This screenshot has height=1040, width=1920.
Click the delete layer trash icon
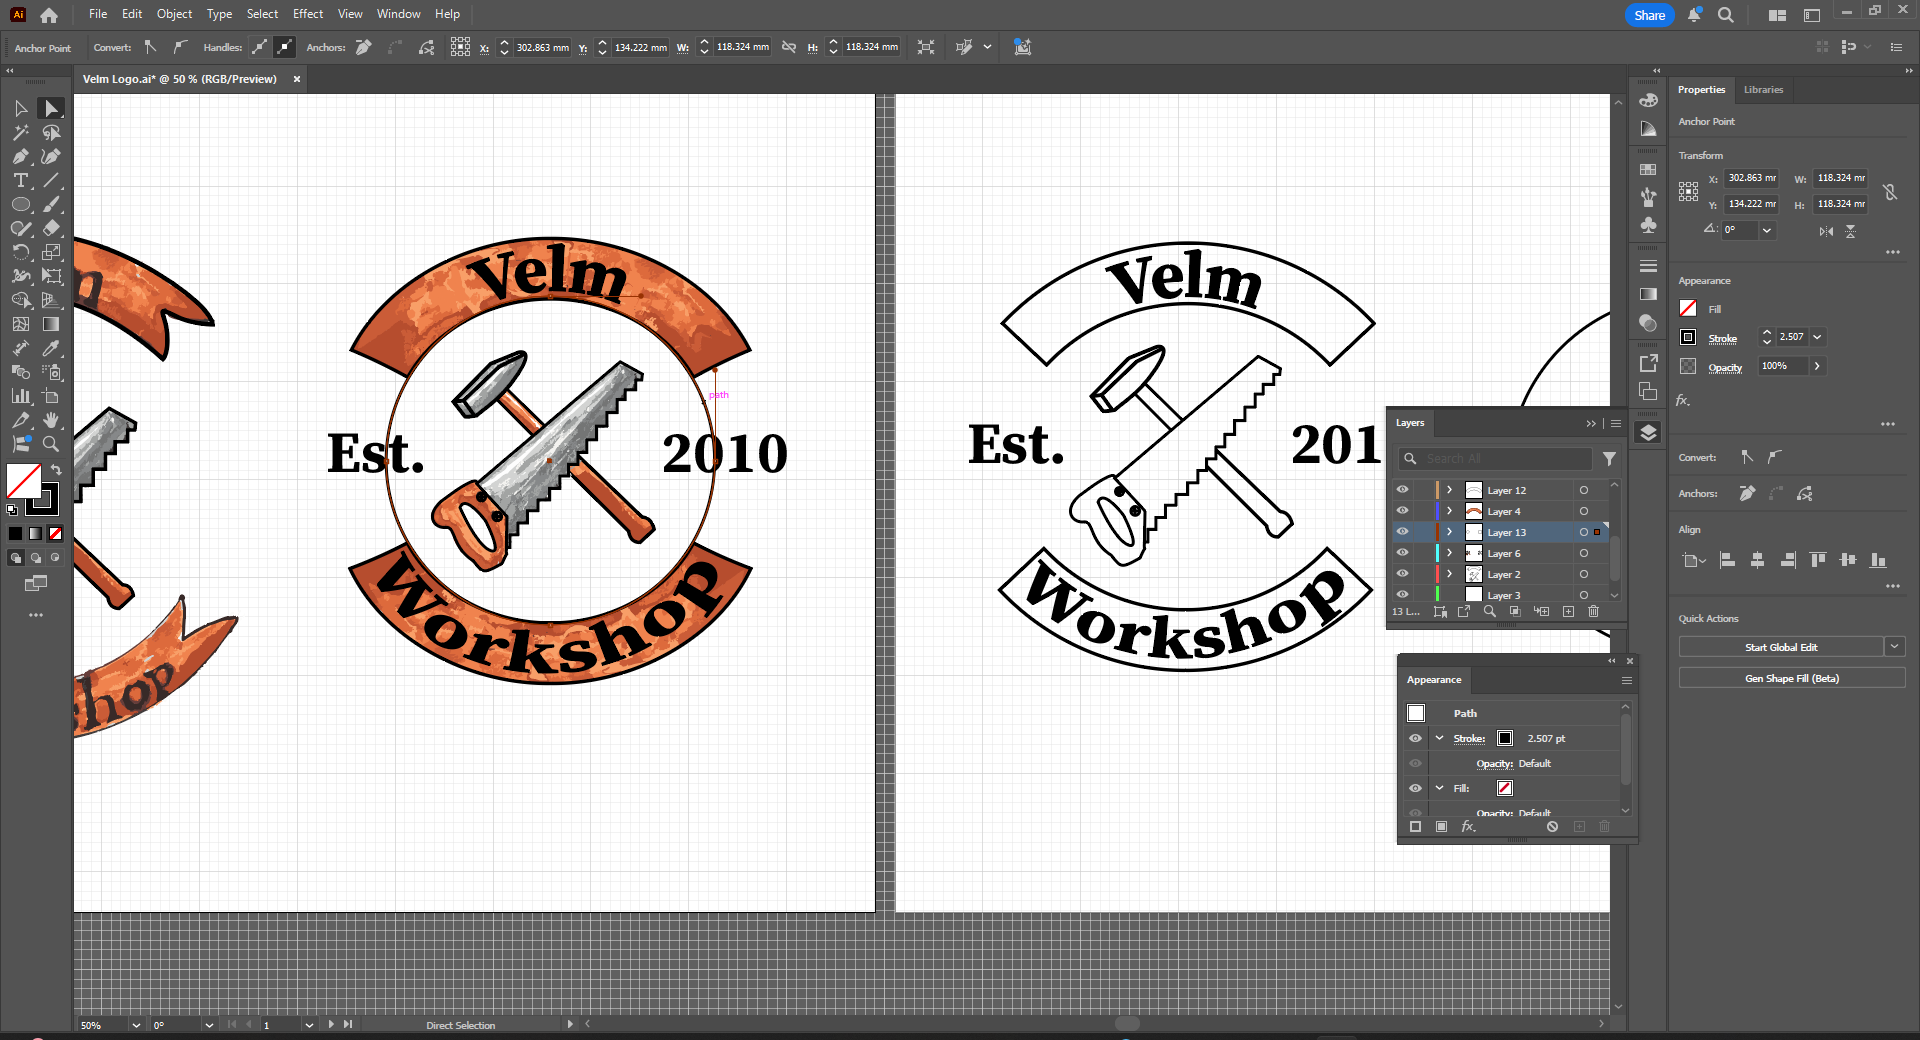[x=1594, y=611]
